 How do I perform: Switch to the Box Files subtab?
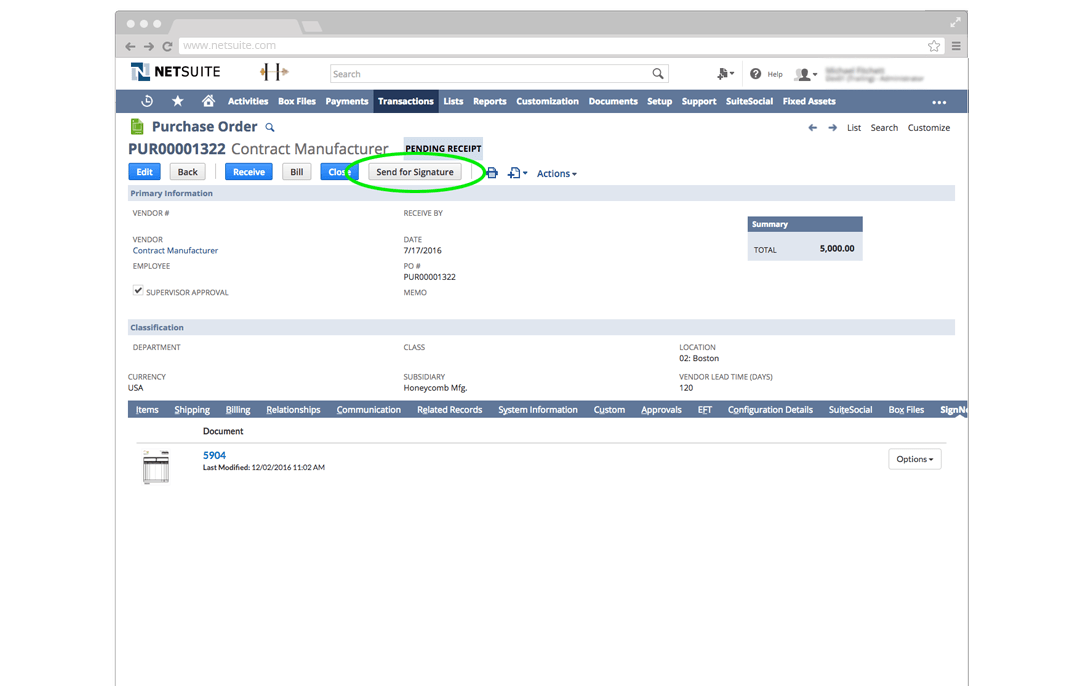pos(906,410)
